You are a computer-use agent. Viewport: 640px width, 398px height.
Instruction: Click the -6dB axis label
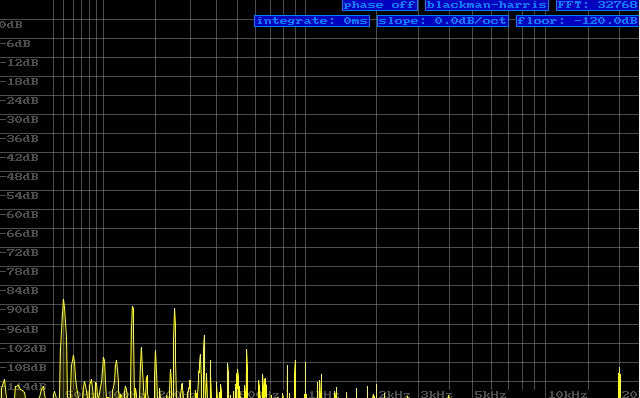point(15,44)
